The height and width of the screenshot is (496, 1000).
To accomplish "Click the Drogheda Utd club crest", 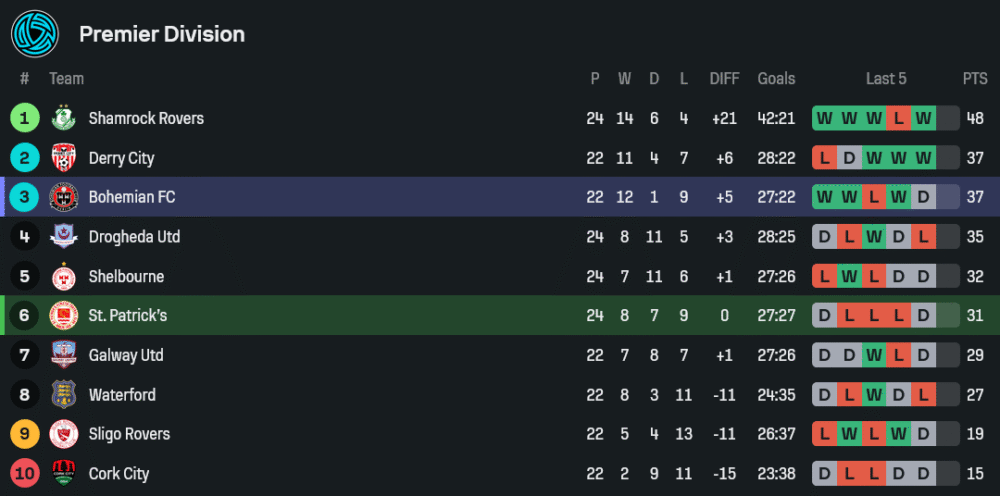I will point(64,237).
